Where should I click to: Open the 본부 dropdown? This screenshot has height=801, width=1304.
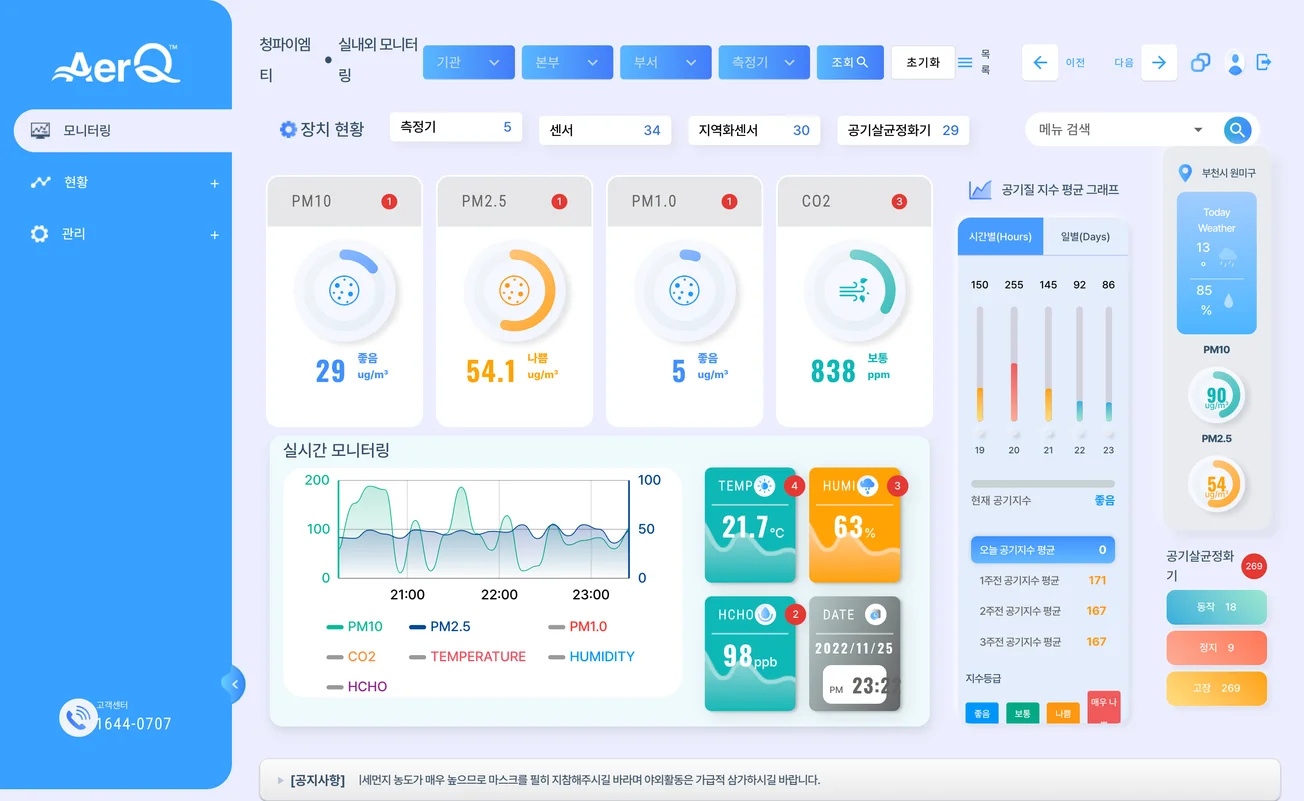(567, 62)
